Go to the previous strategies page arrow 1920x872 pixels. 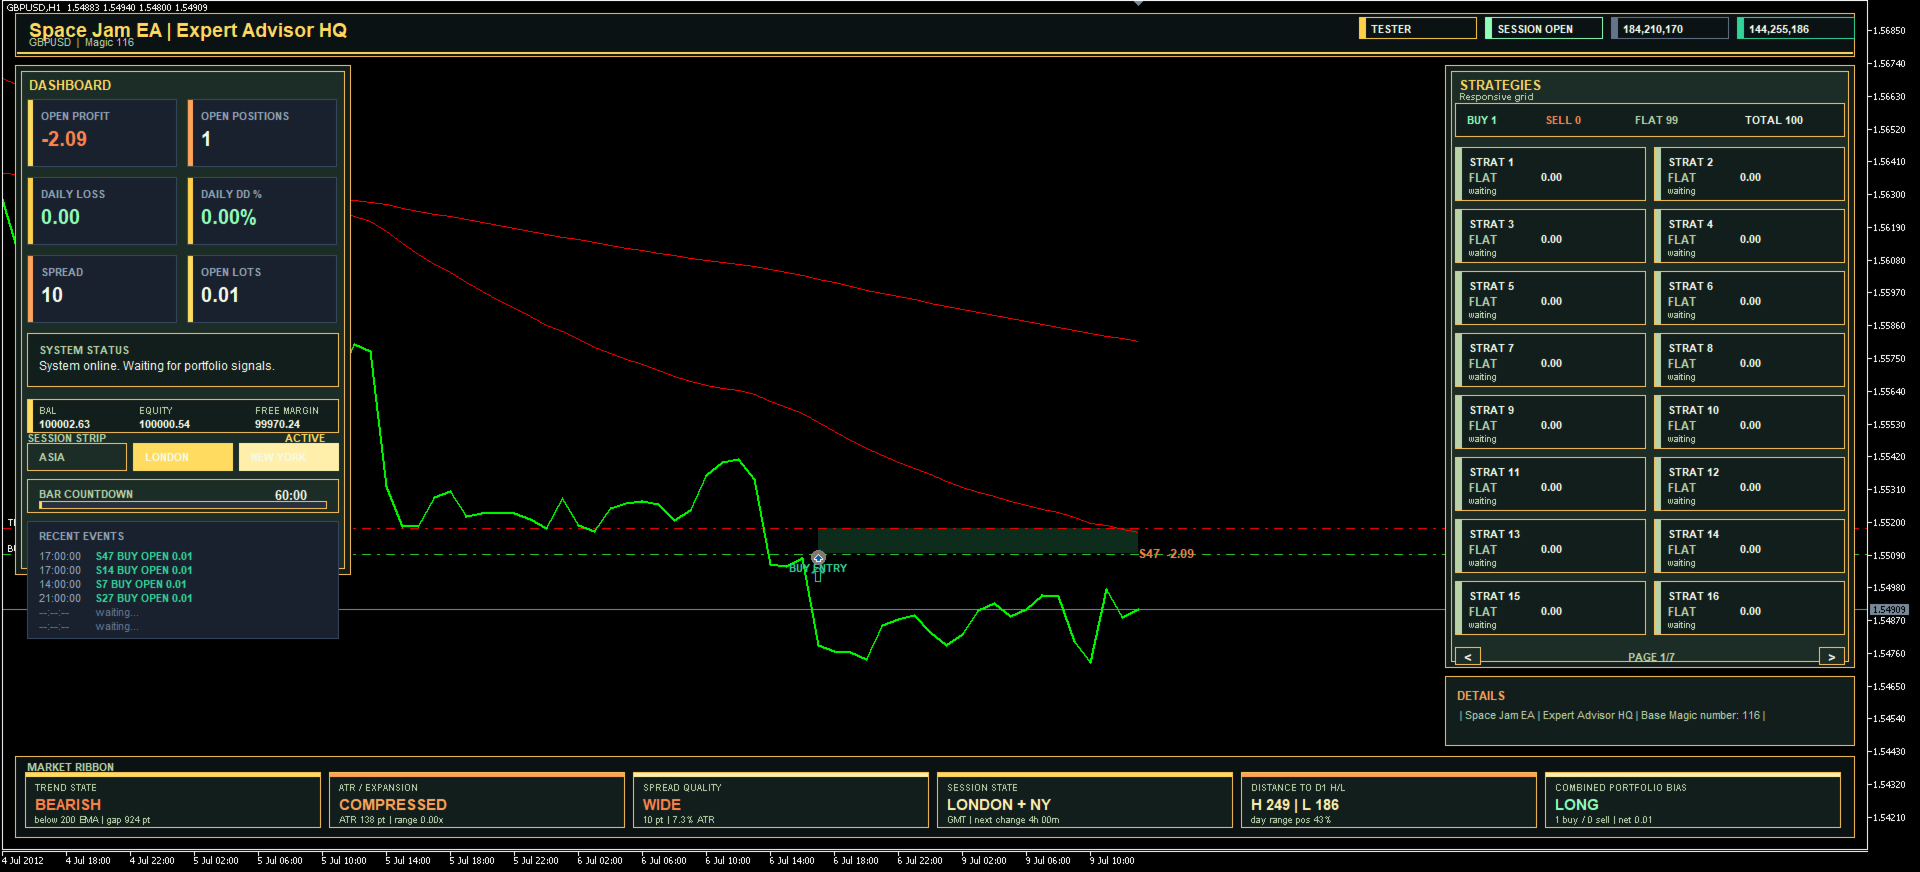tap(1468, 657)
